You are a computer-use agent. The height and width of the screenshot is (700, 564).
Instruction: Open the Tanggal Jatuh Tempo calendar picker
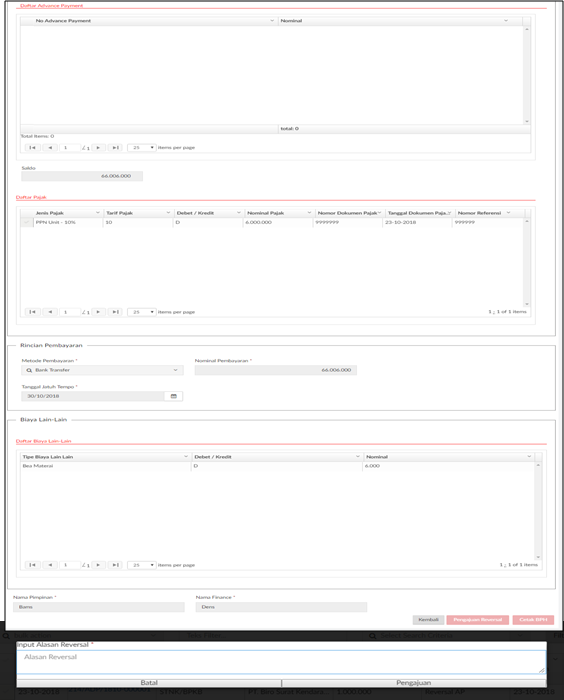pyautogui.click(x=174, y=396)
